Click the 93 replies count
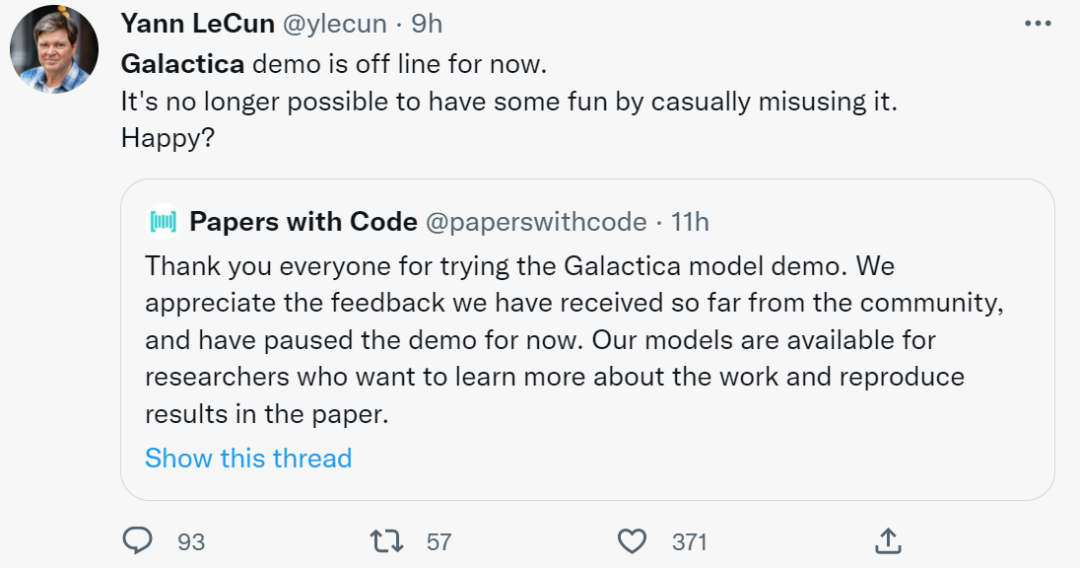 [x=190, y=542]
